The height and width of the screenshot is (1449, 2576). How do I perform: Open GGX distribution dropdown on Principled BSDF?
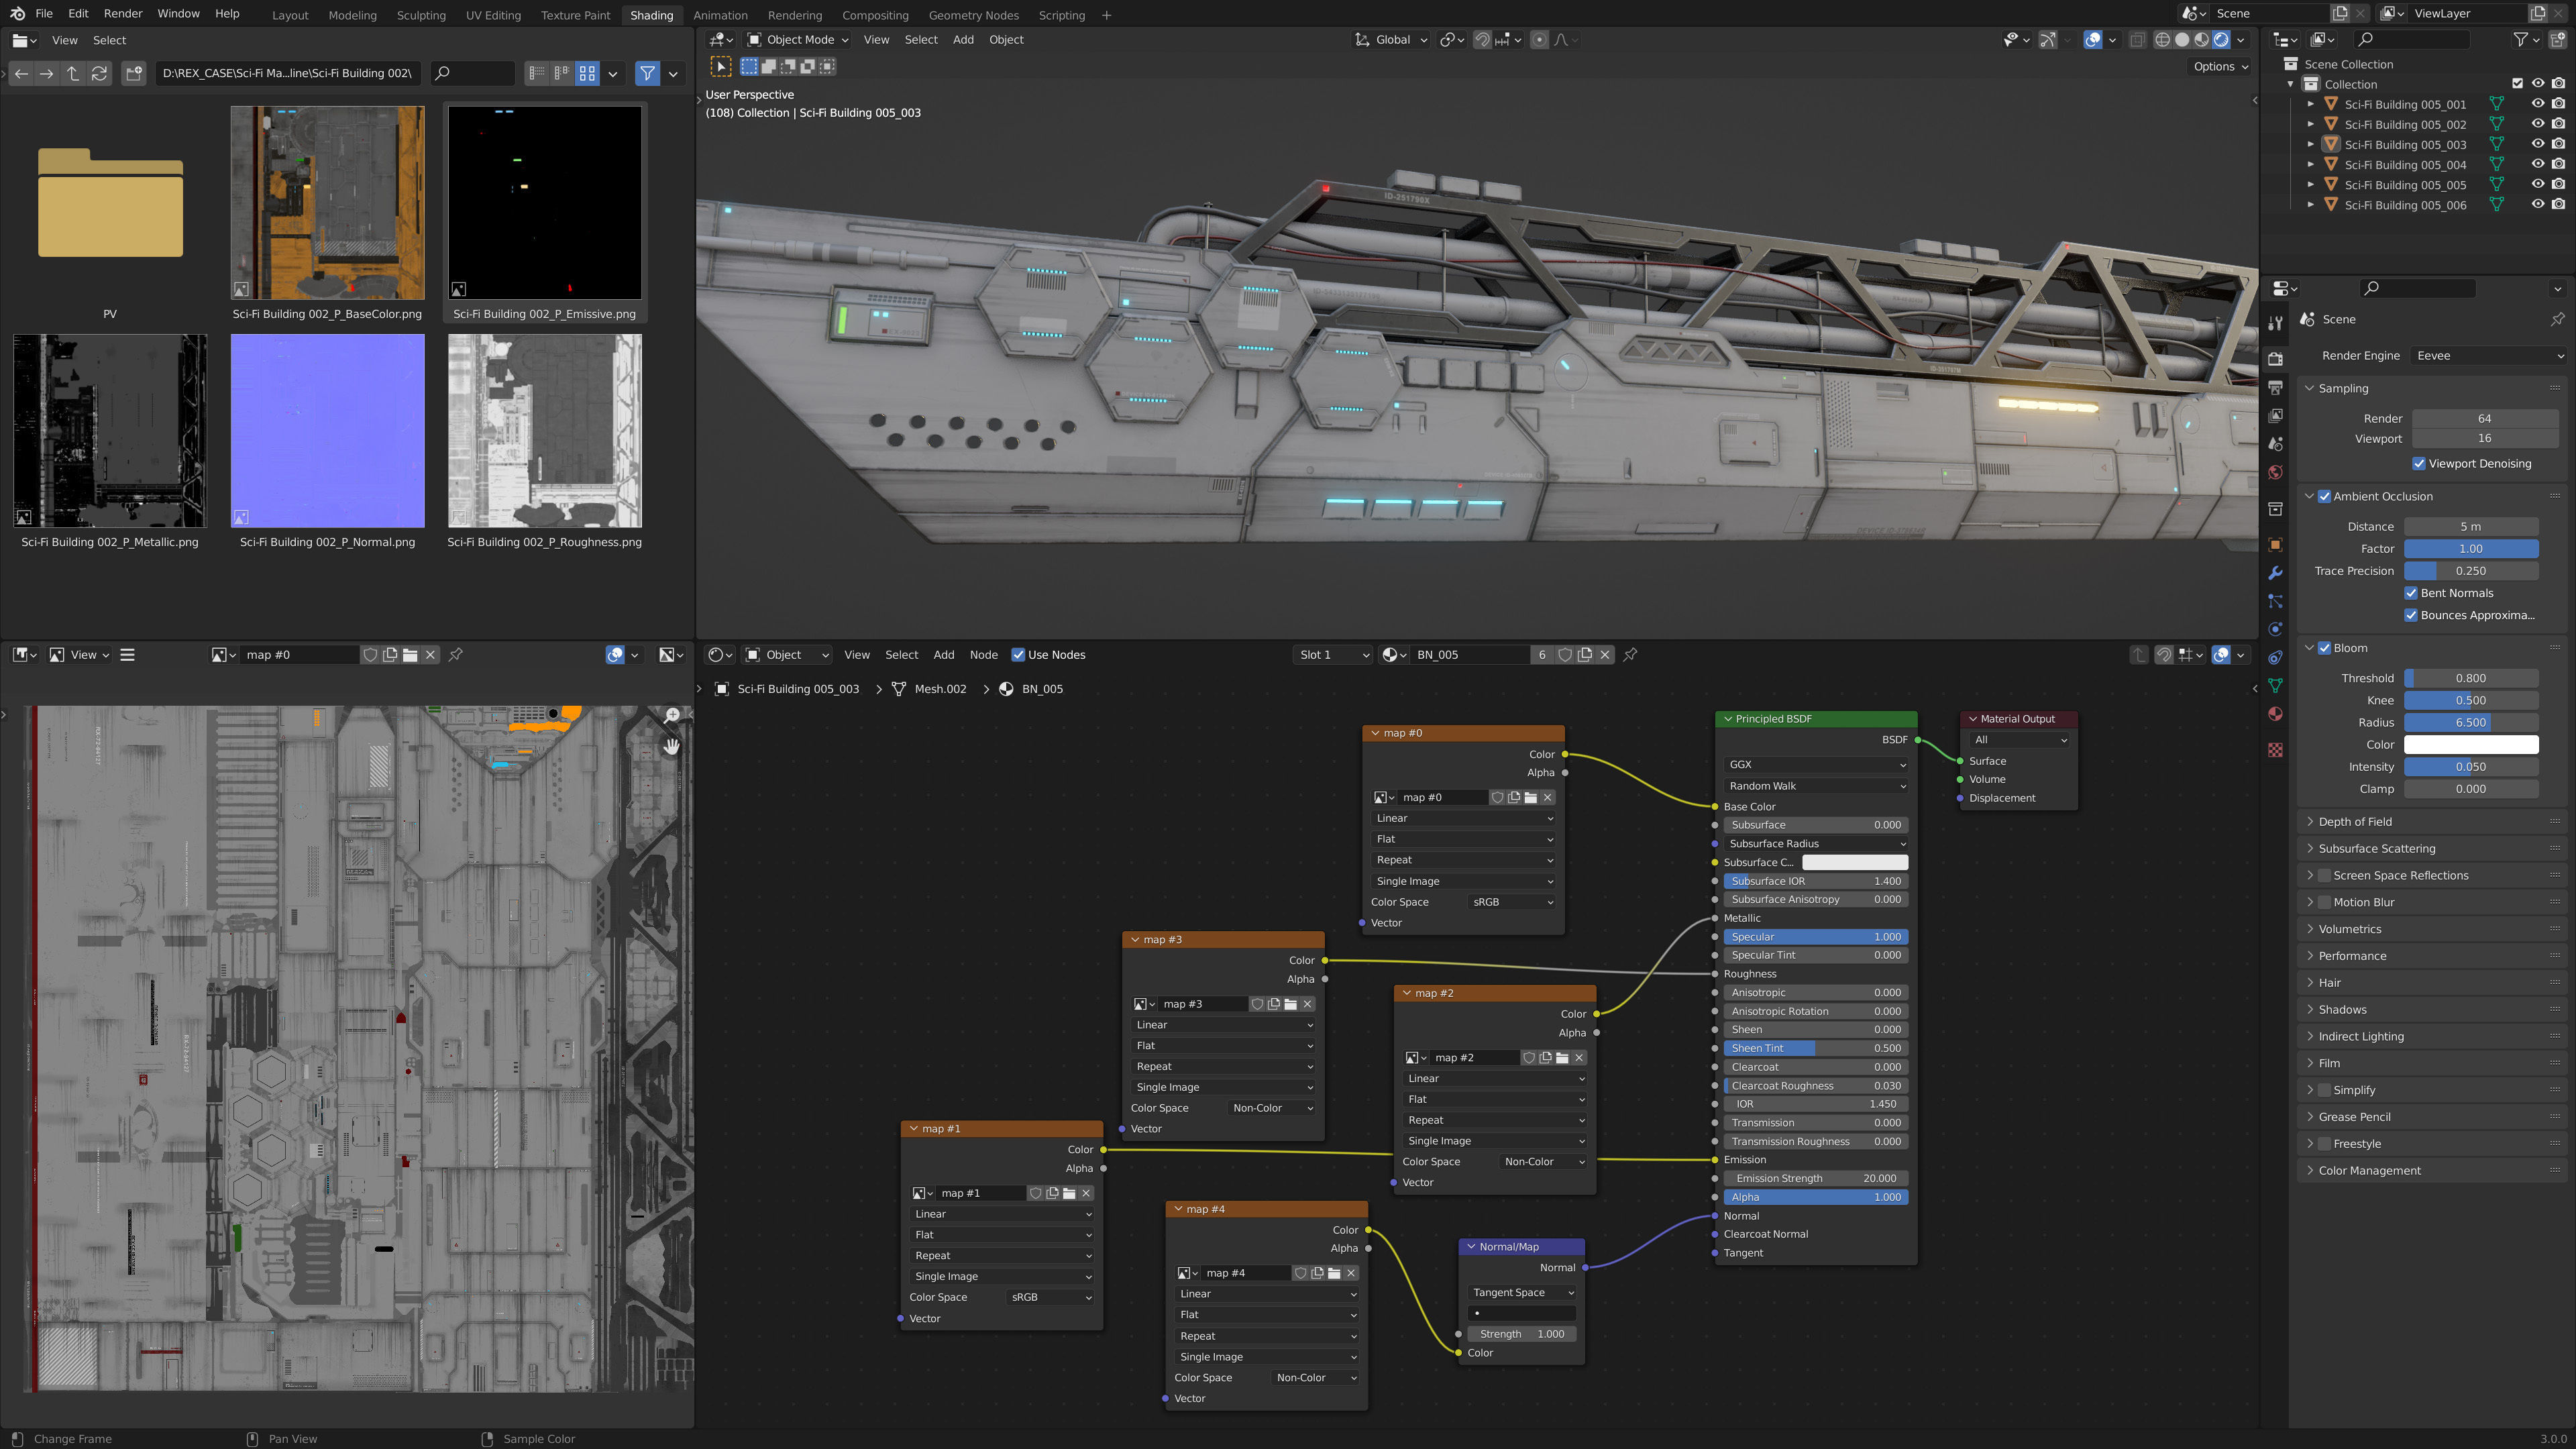pyautogui.click(x=1816, y=764)
